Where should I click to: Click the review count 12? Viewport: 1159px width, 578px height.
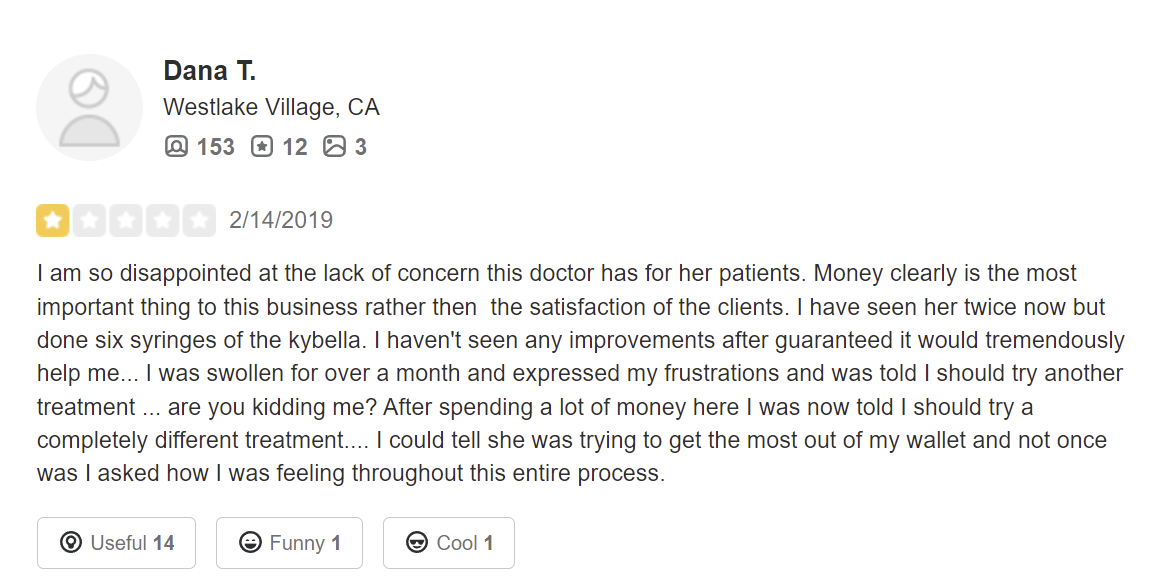click(x=294, y=147)
